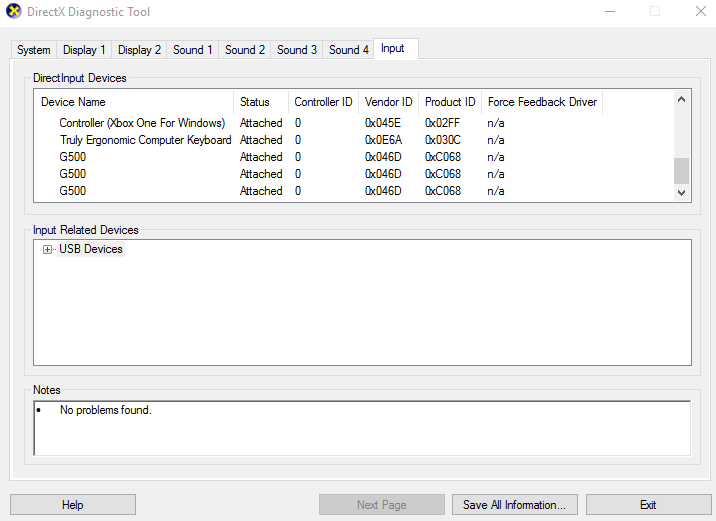The width and height of the screenshot is (716, 521).
Task: Click the Vendor ID column header
Action: (389, 102)
